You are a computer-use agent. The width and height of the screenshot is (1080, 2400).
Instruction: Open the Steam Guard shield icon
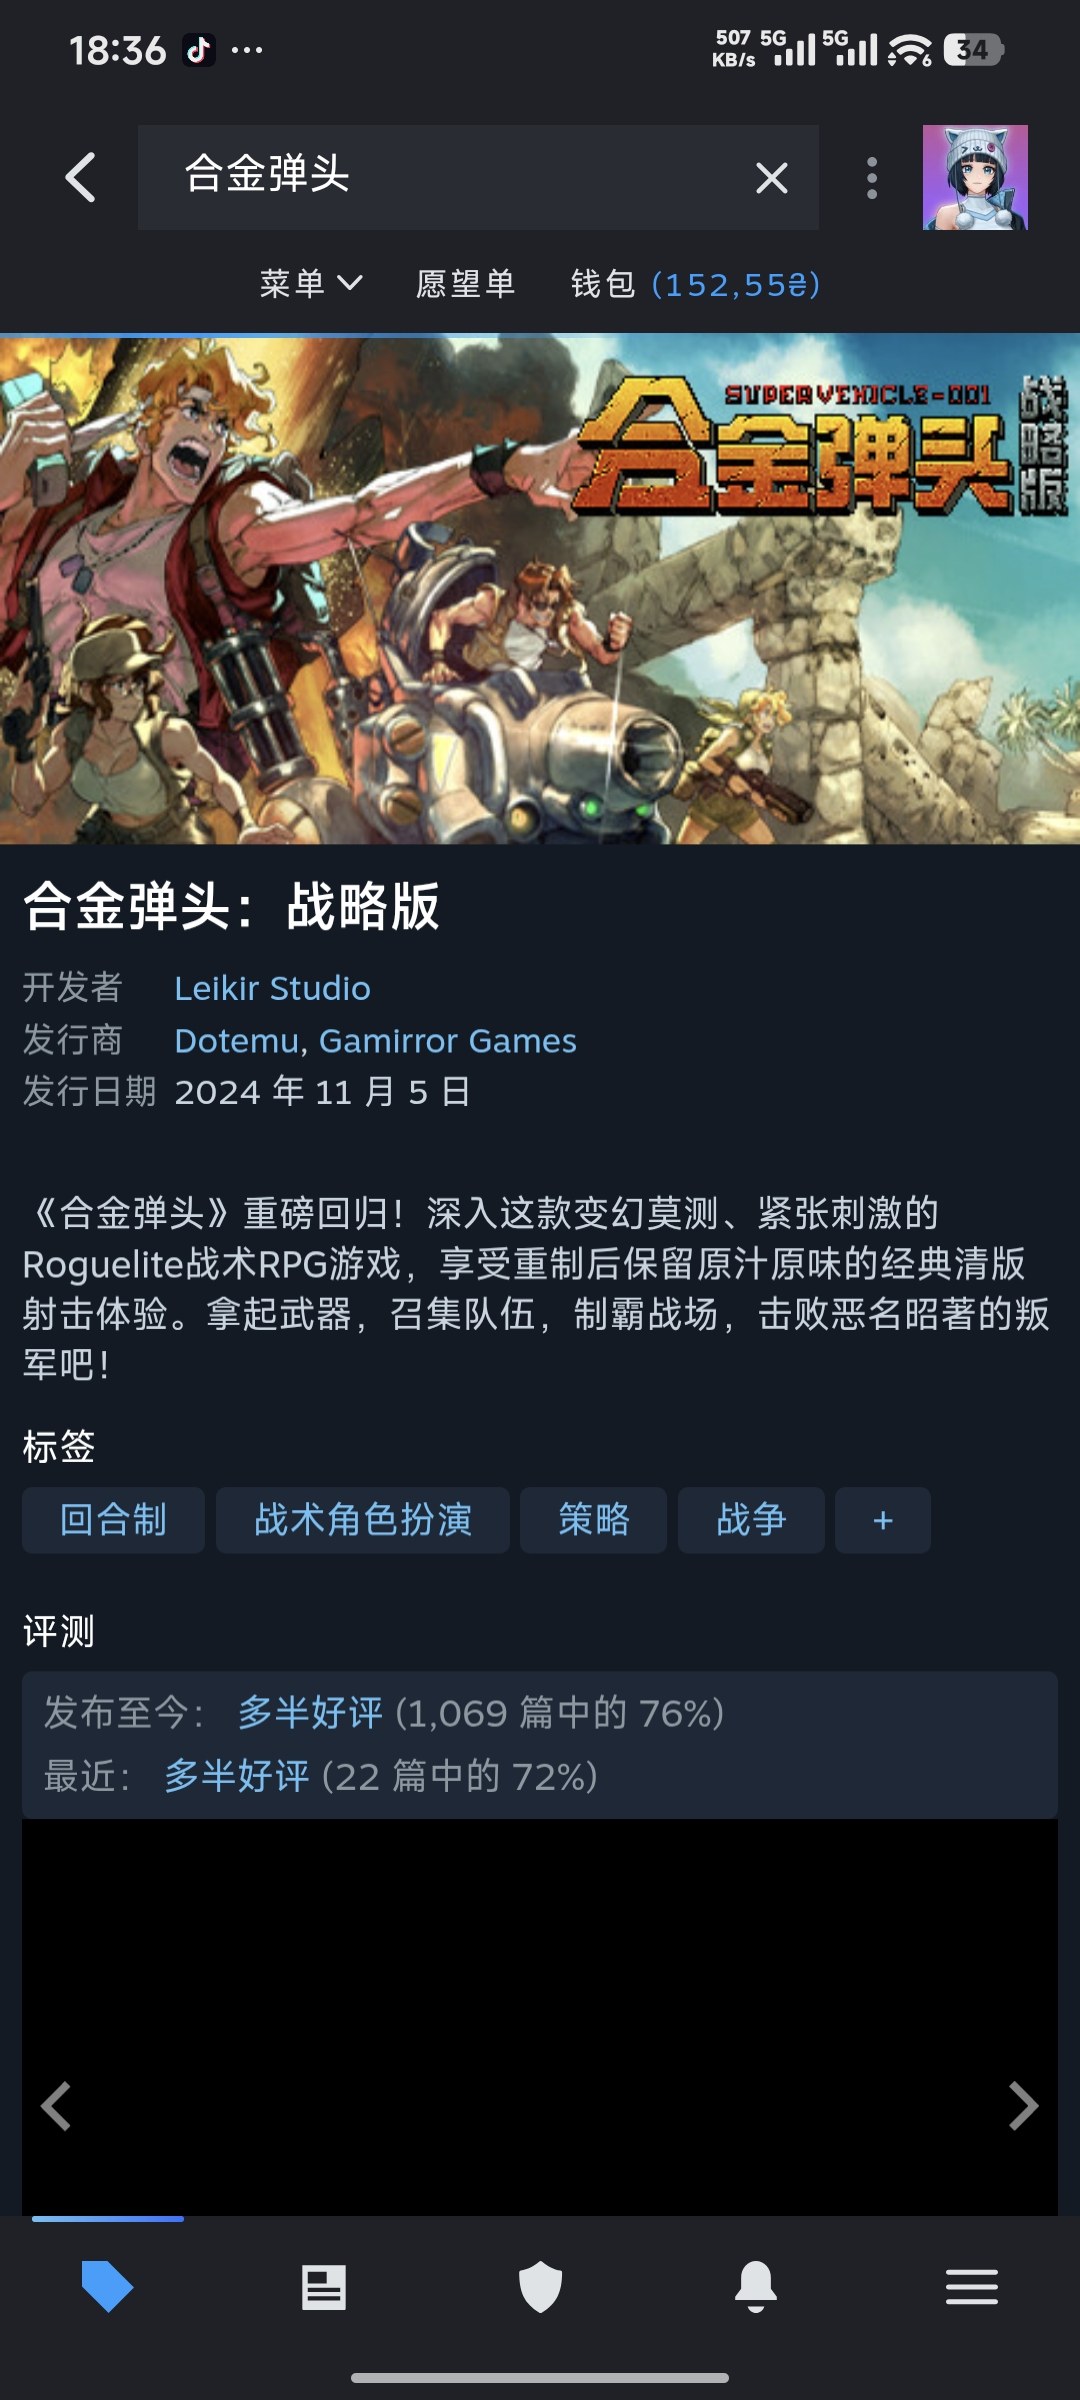click(540, 2287)
